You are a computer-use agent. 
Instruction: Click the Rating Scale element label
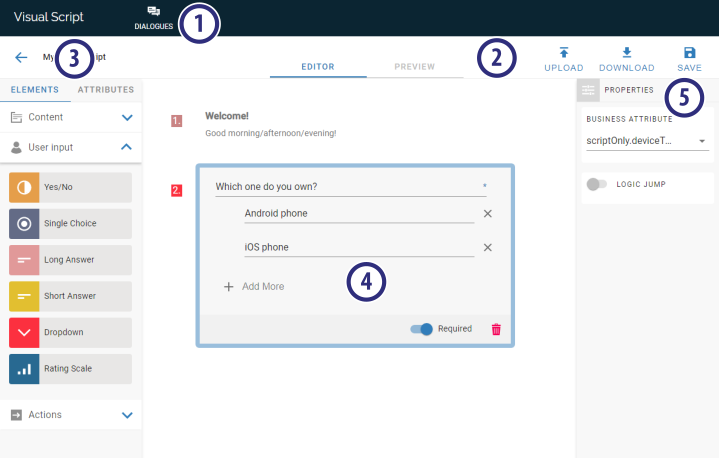(x=68, y=369)
